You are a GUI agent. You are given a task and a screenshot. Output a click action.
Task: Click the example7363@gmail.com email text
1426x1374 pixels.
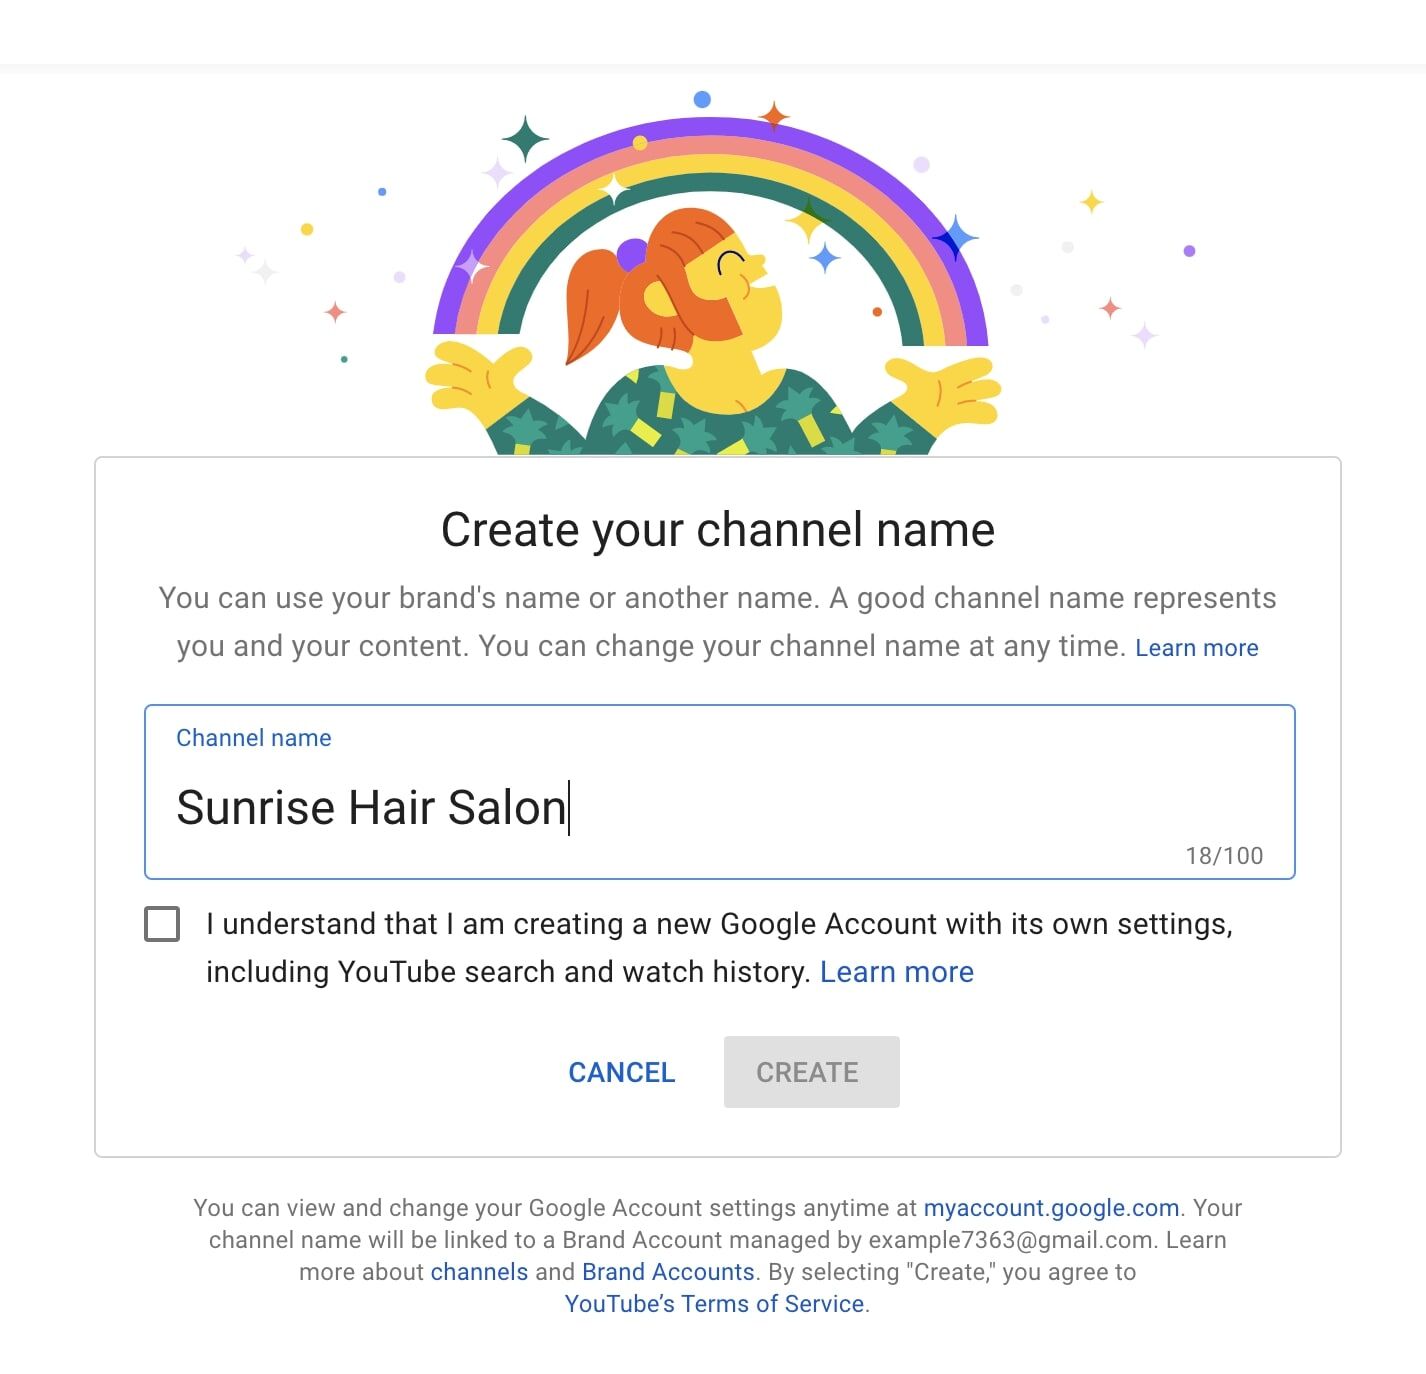1010,1240
